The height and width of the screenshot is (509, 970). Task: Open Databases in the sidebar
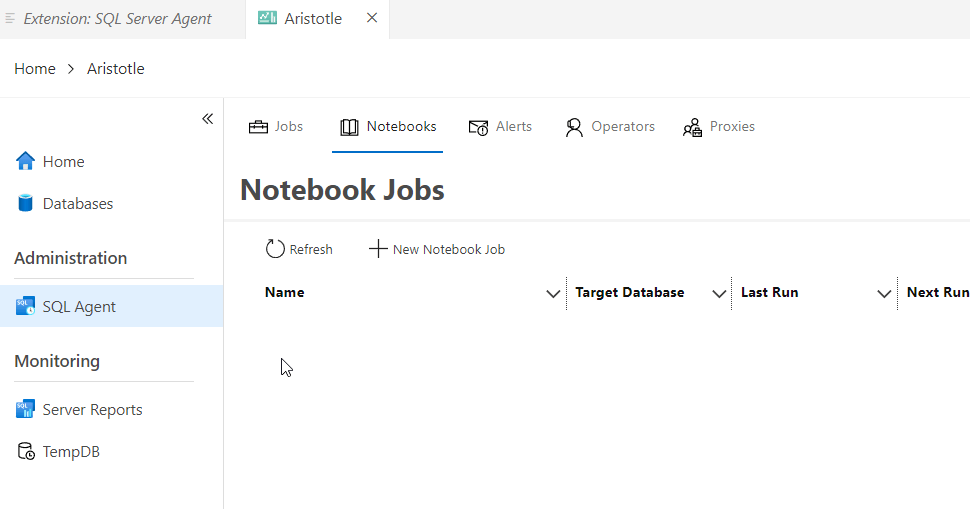pos(77,204)
